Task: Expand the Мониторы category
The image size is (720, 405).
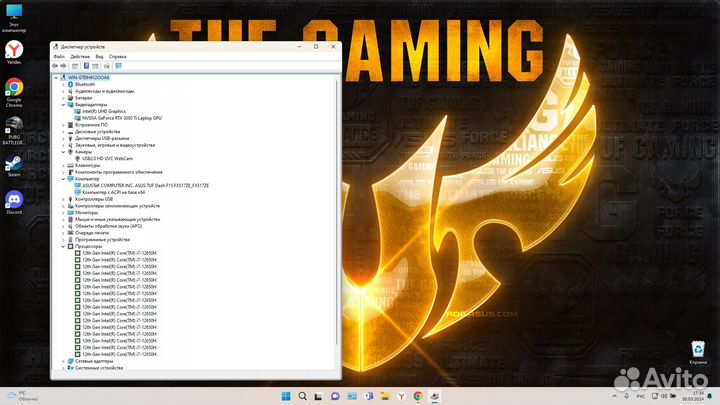Action: point(63,213)
